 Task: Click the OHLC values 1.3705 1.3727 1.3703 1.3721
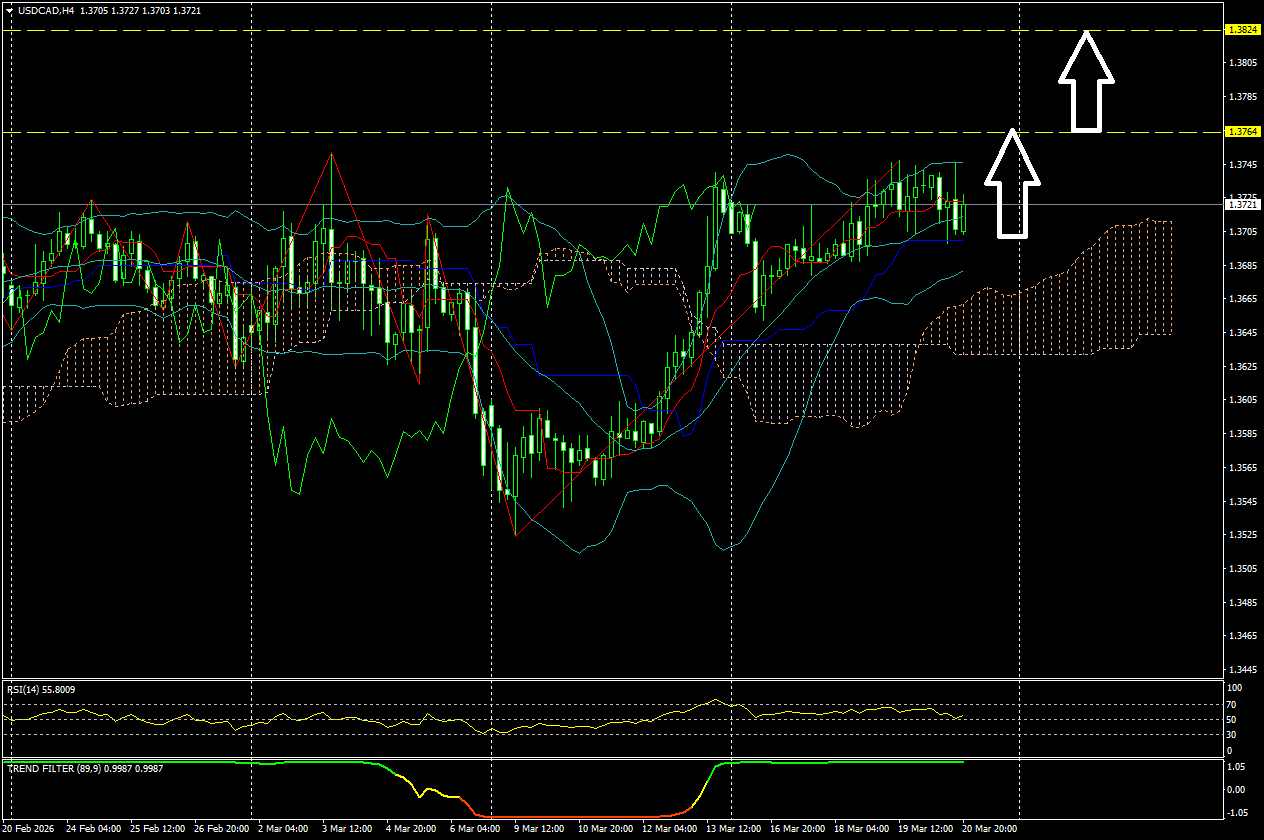pyautogui.click(x=141, y=10)
